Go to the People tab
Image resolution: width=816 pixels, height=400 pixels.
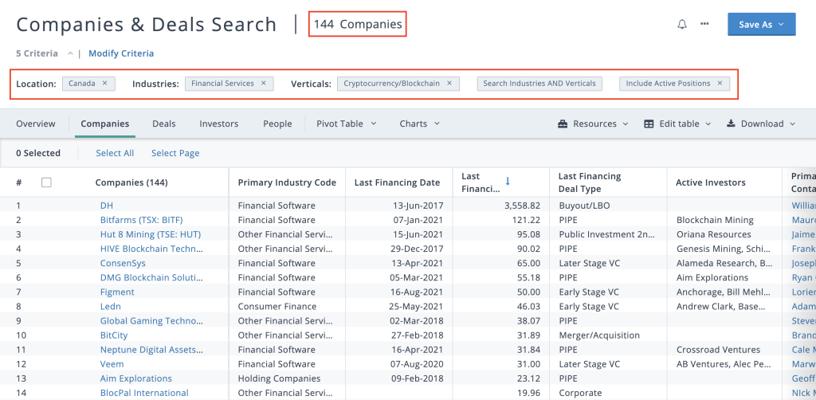pos(277,124)
